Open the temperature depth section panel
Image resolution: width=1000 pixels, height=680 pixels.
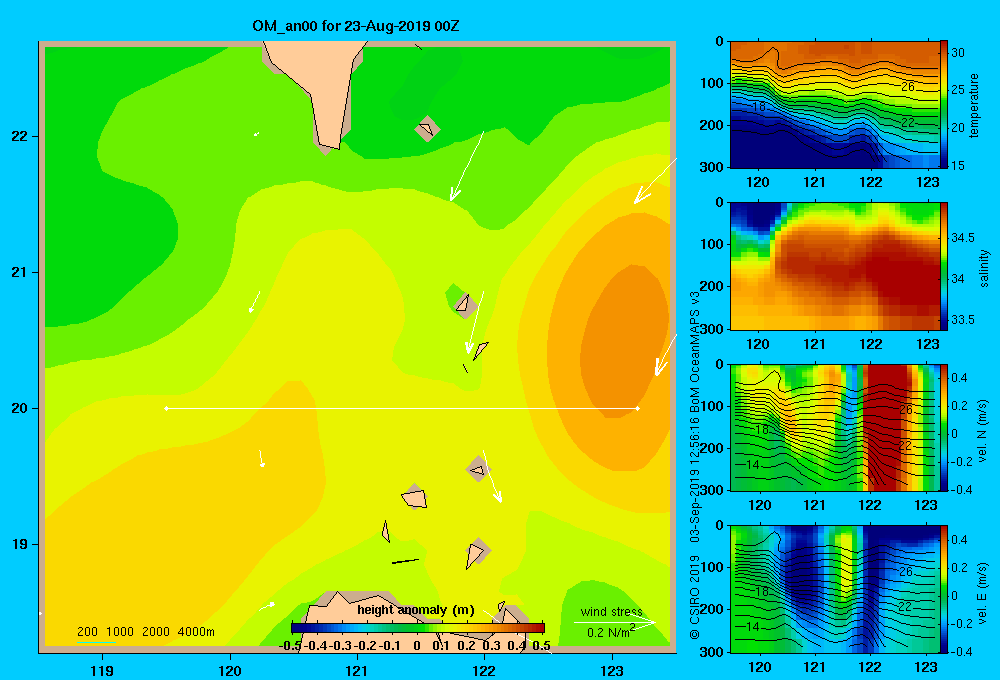pyautogui.click(x=834, y=105)
